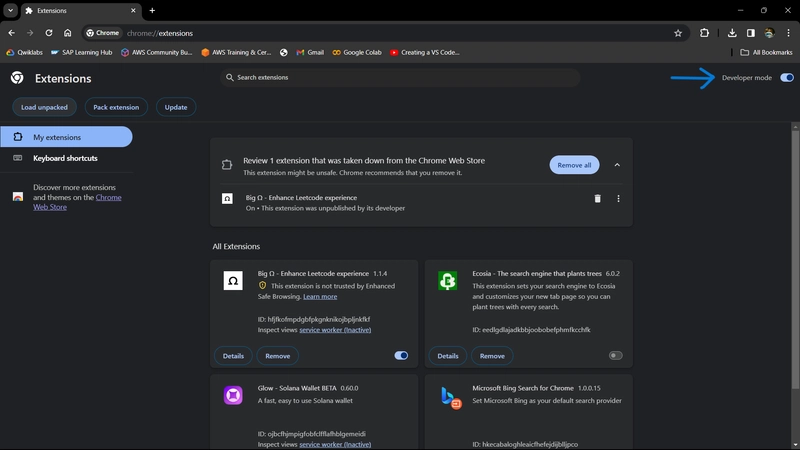Remove the Ecosia extension
The image size is (800, 450).
(x=492, y=356)
